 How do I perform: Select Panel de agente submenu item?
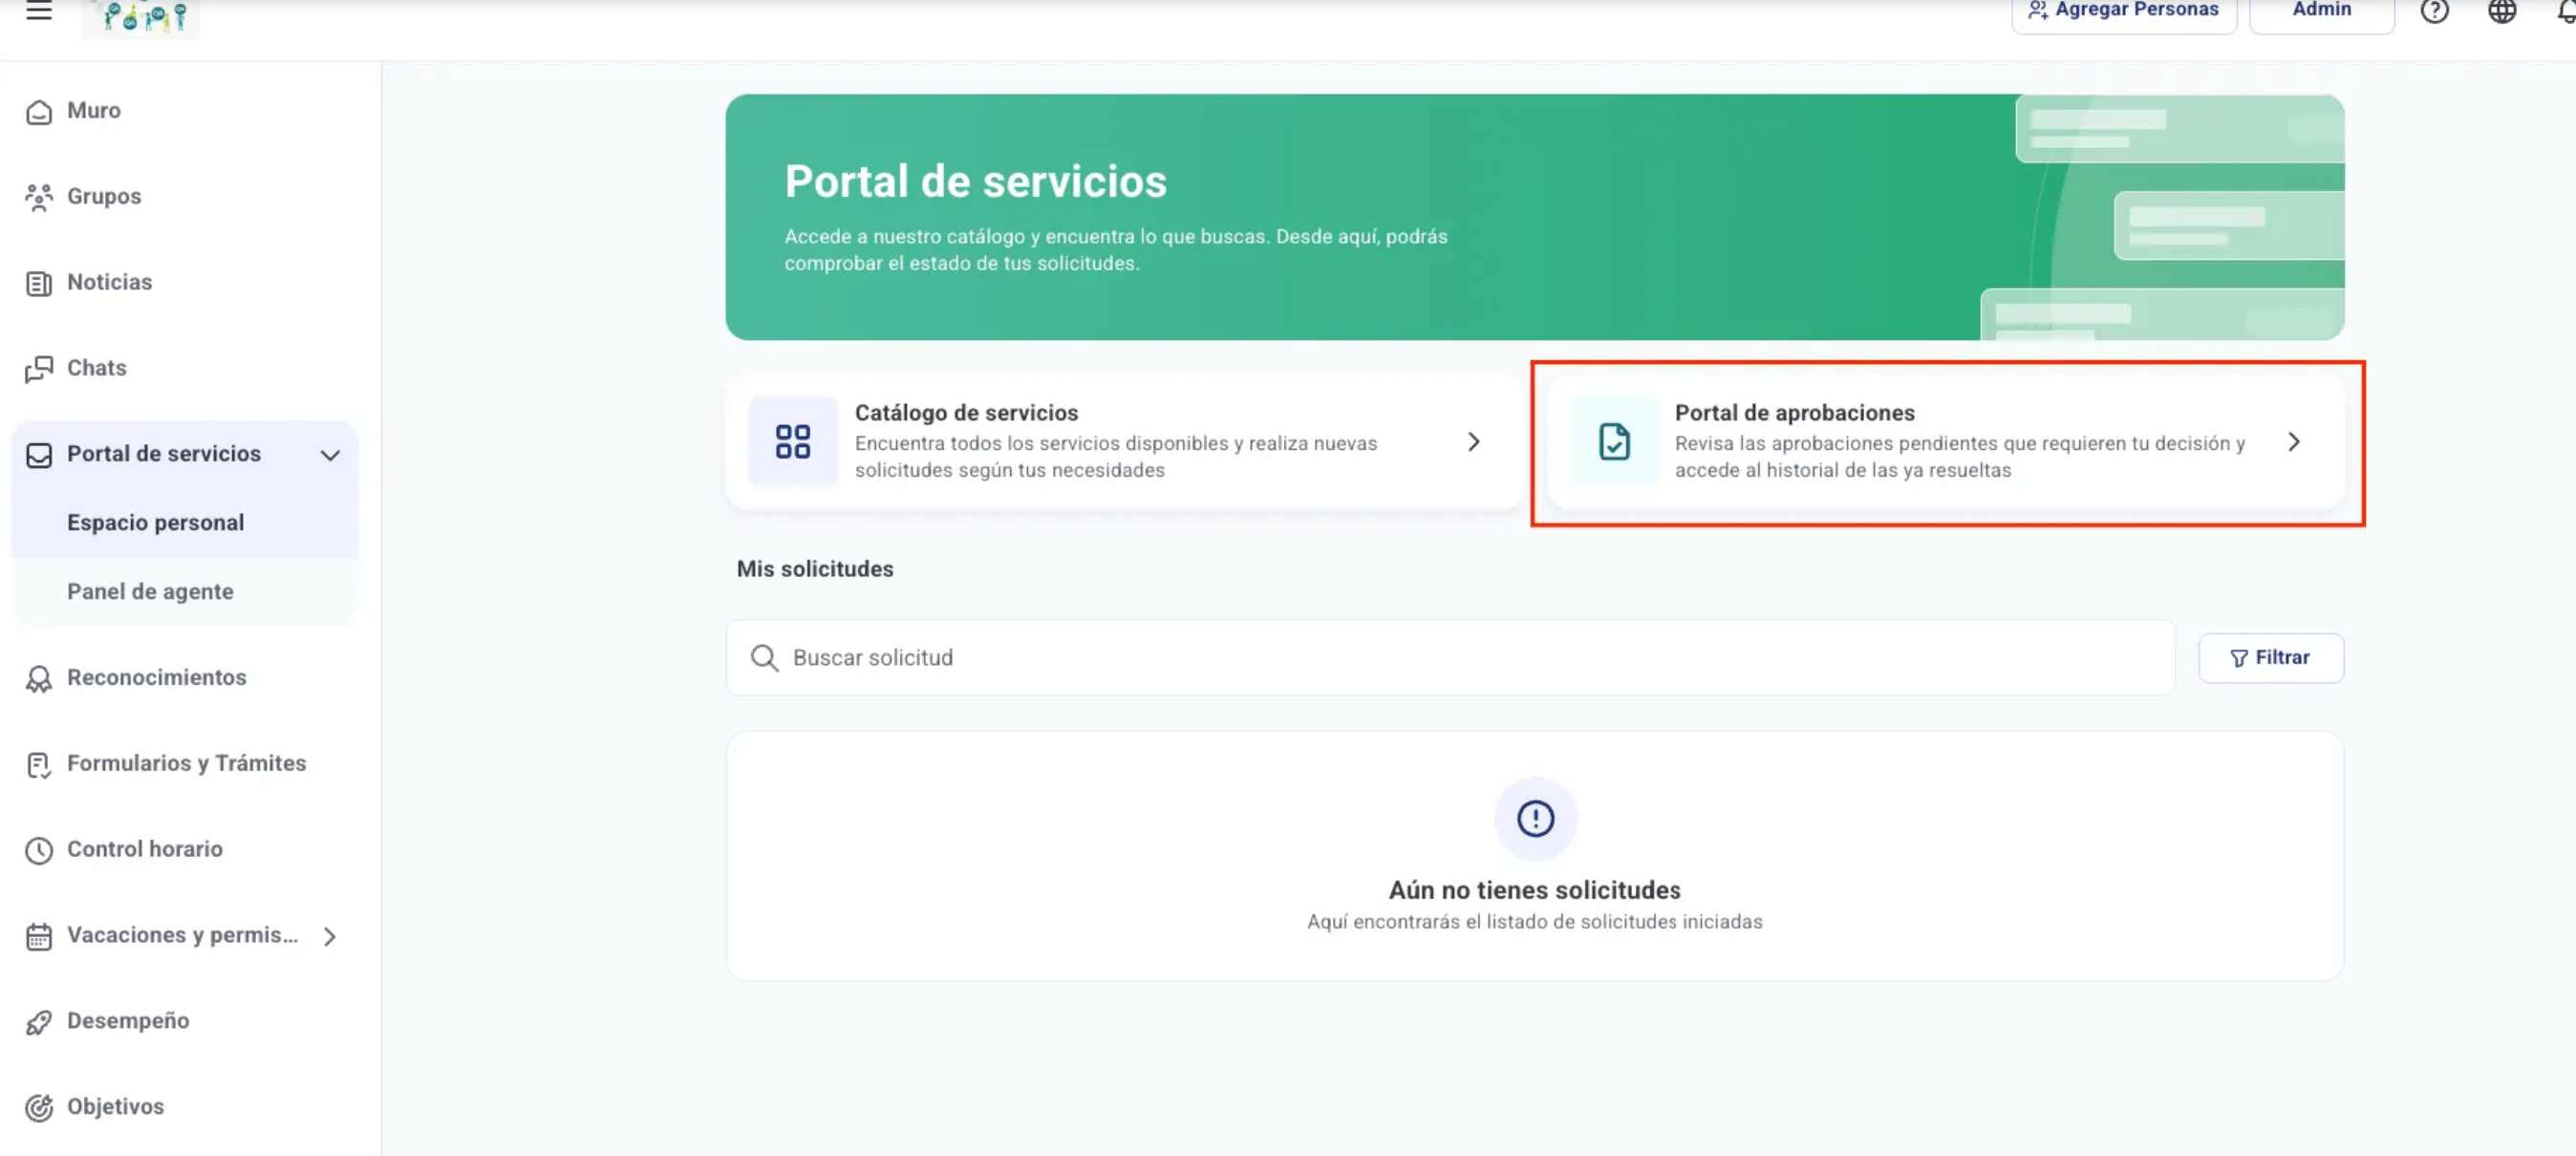[x=150, y=591]
